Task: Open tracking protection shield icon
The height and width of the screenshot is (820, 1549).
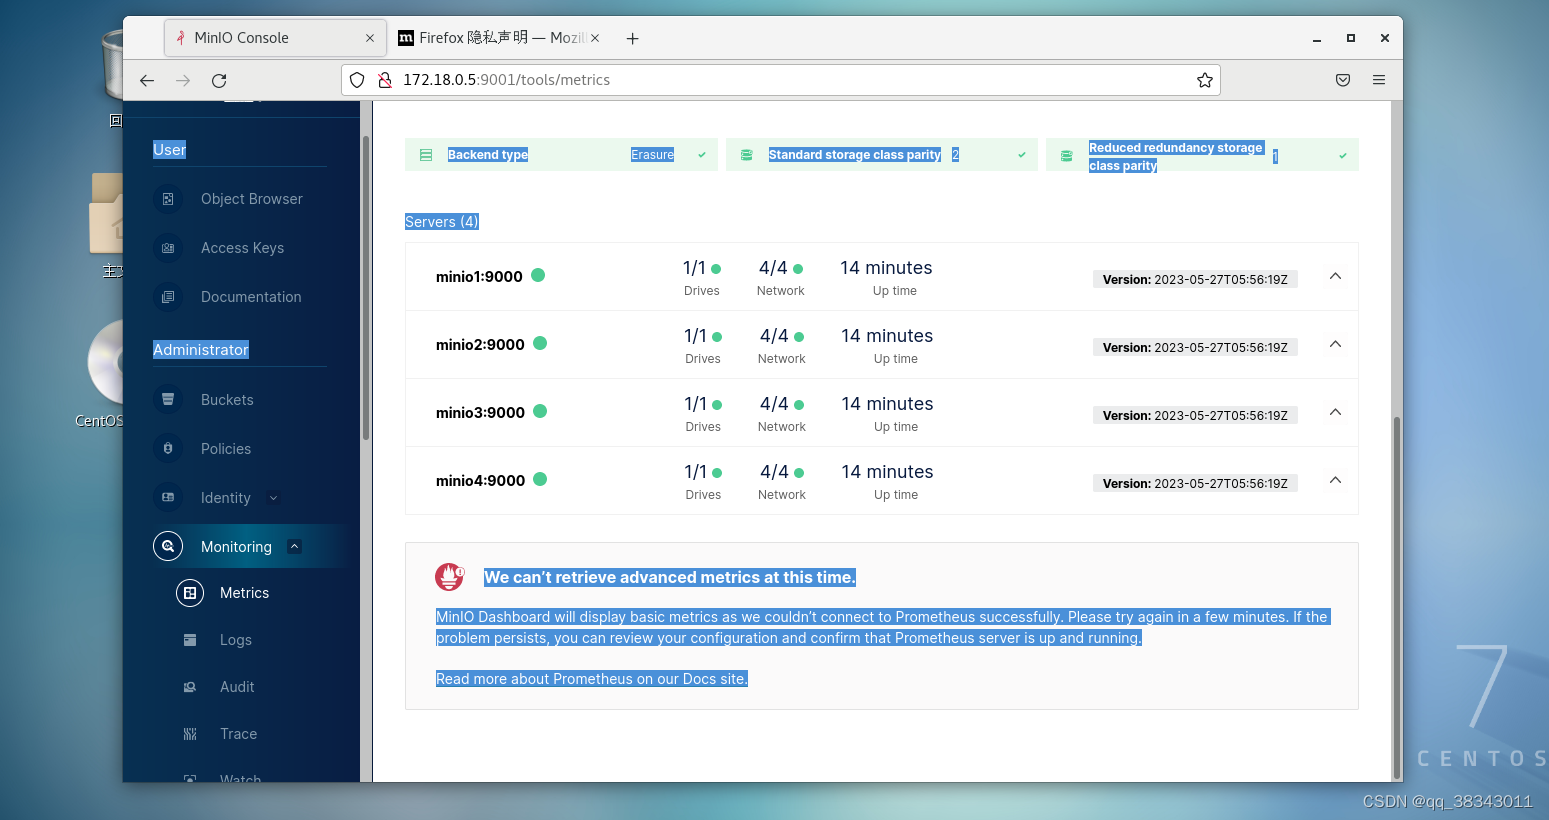Action: 357,80
